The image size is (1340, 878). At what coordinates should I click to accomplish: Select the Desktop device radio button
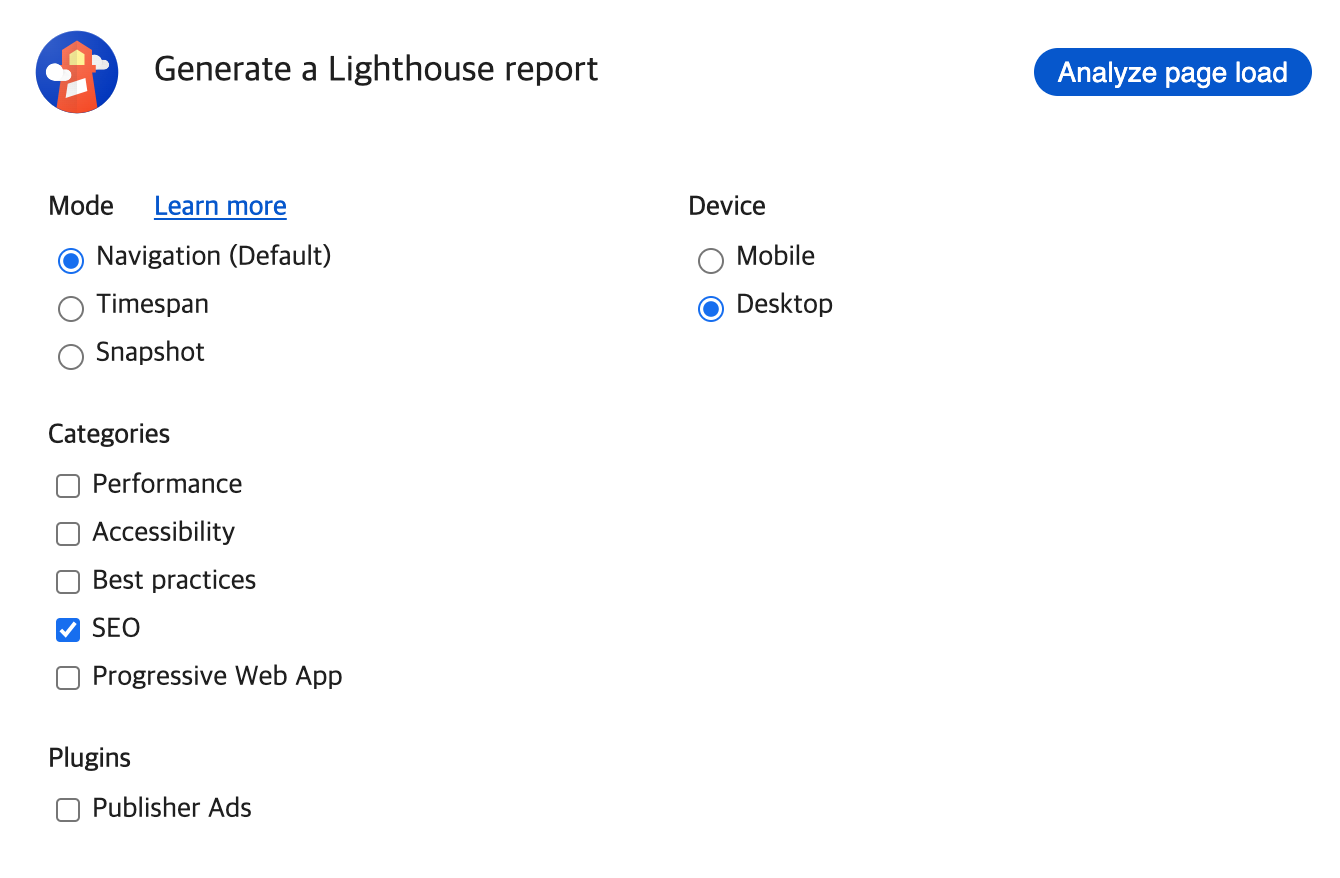tap(710, 309)
